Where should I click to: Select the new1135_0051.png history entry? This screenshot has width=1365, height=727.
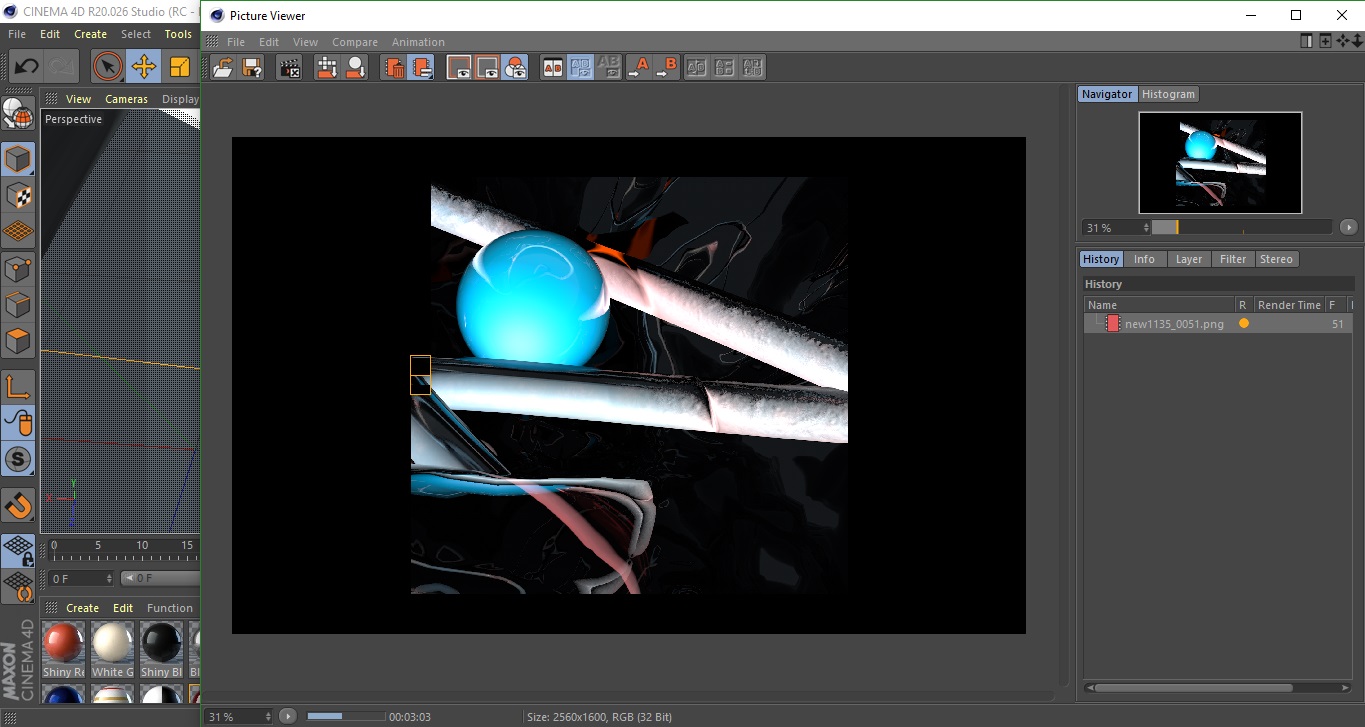point(1217,324)
